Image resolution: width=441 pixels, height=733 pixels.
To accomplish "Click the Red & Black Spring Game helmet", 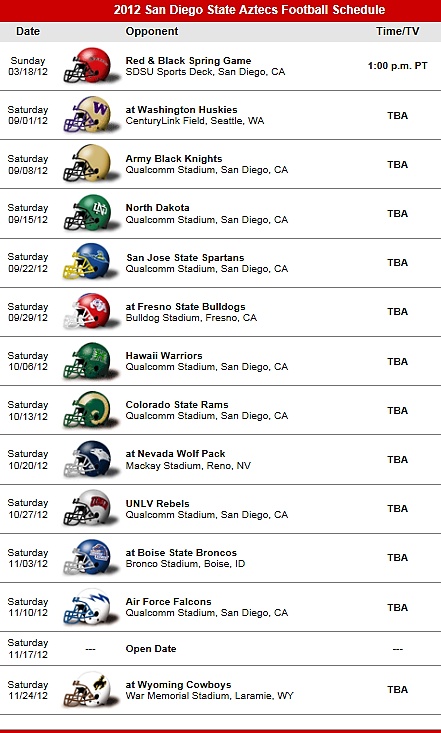I will click(87, 65).
